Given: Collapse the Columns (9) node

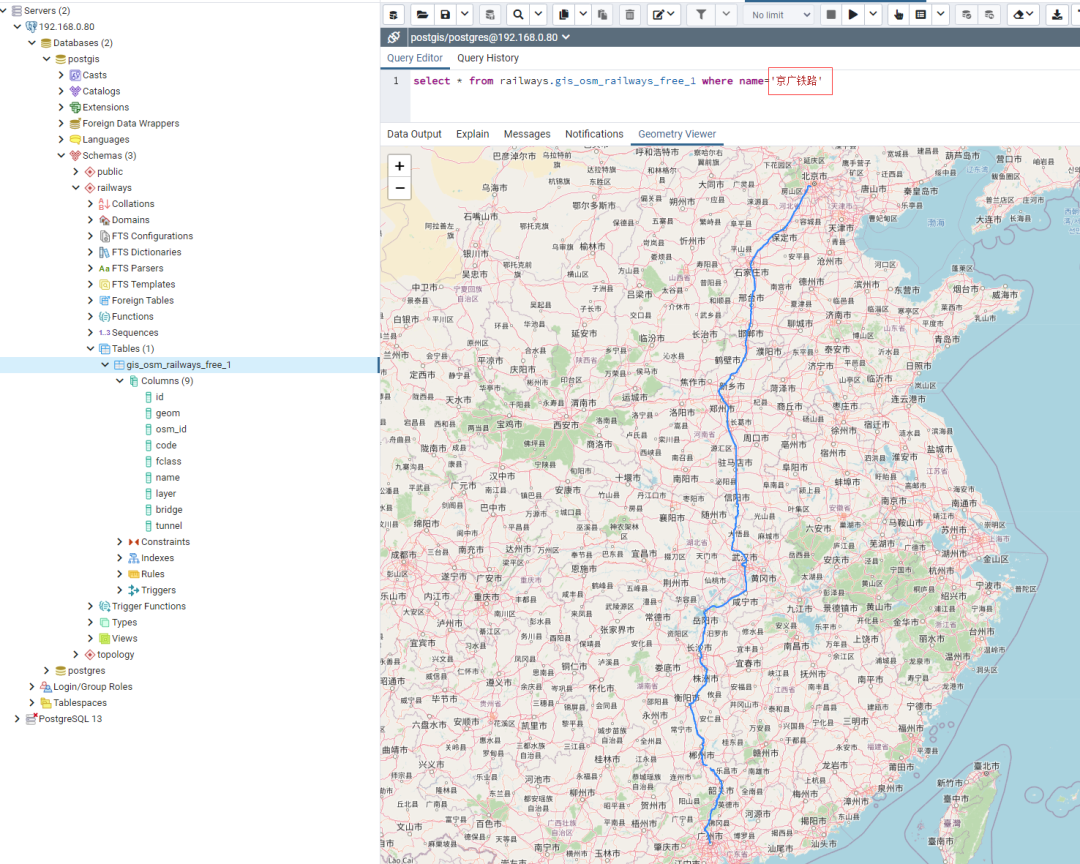Looking at the screenshot, I should click(120, 380).
